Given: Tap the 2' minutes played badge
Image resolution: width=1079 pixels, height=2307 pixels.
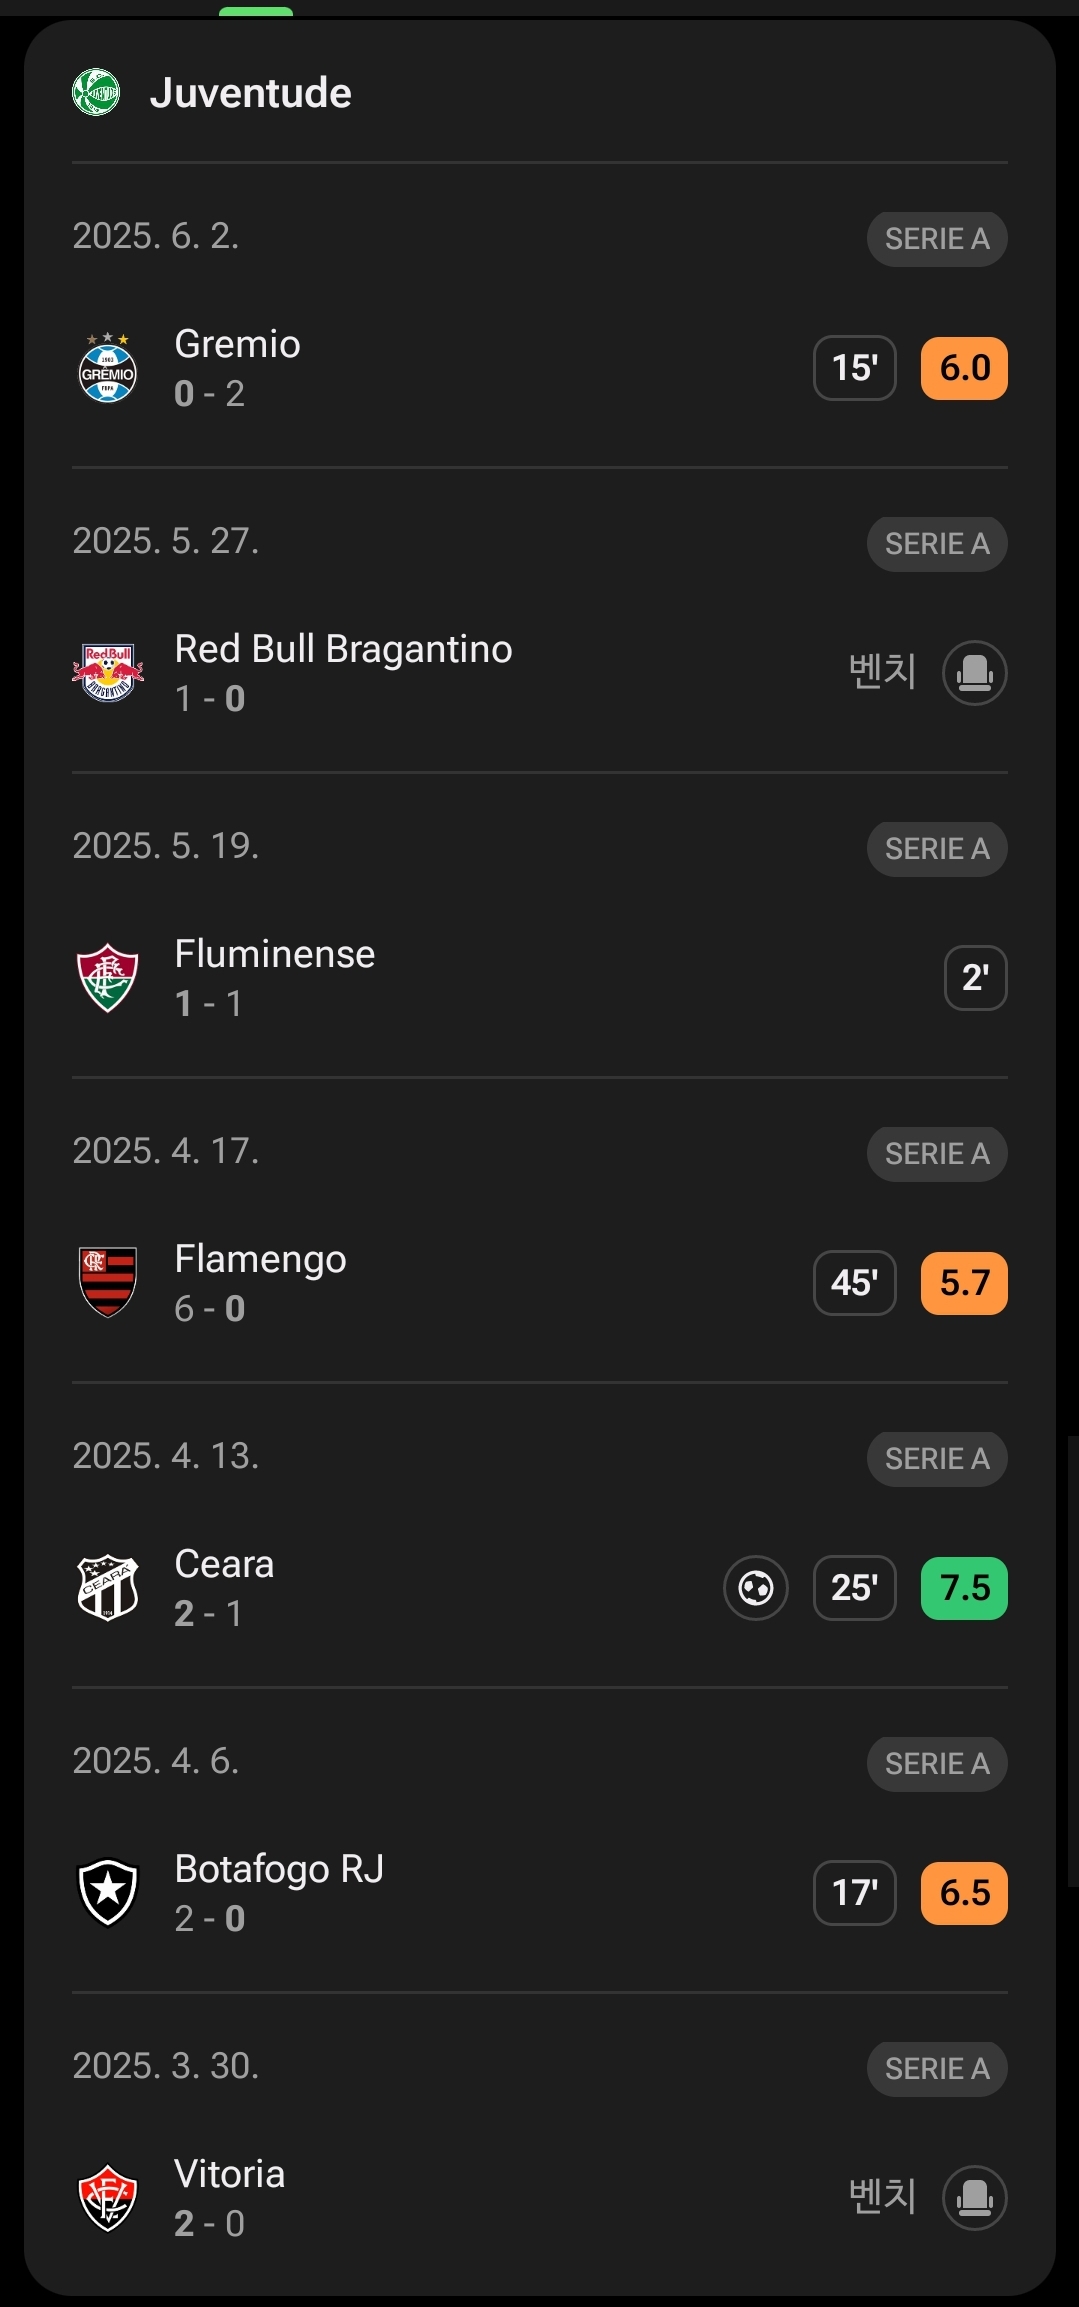Looking at the screenshot, I should tap(976, 978).
